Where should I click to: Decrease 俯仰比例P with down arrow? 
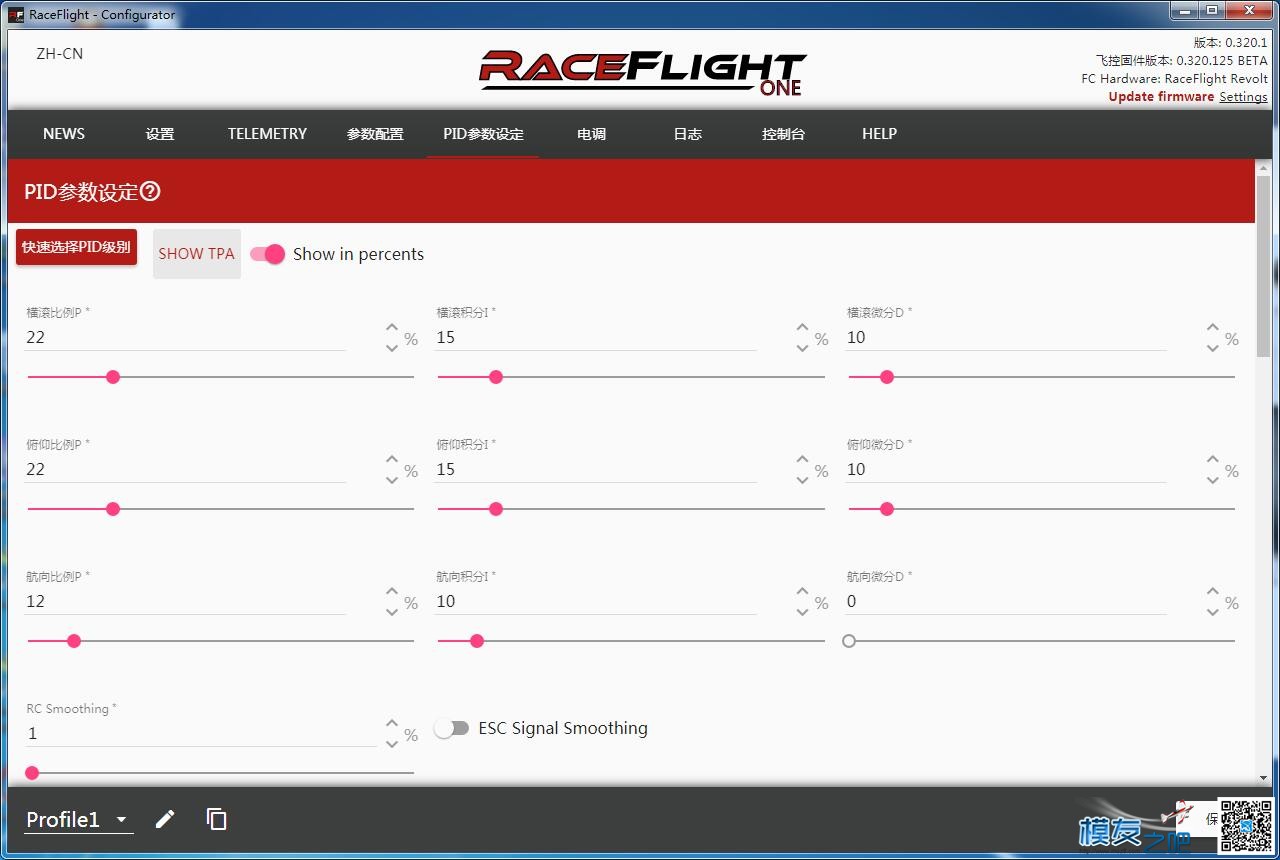(392, 479)
